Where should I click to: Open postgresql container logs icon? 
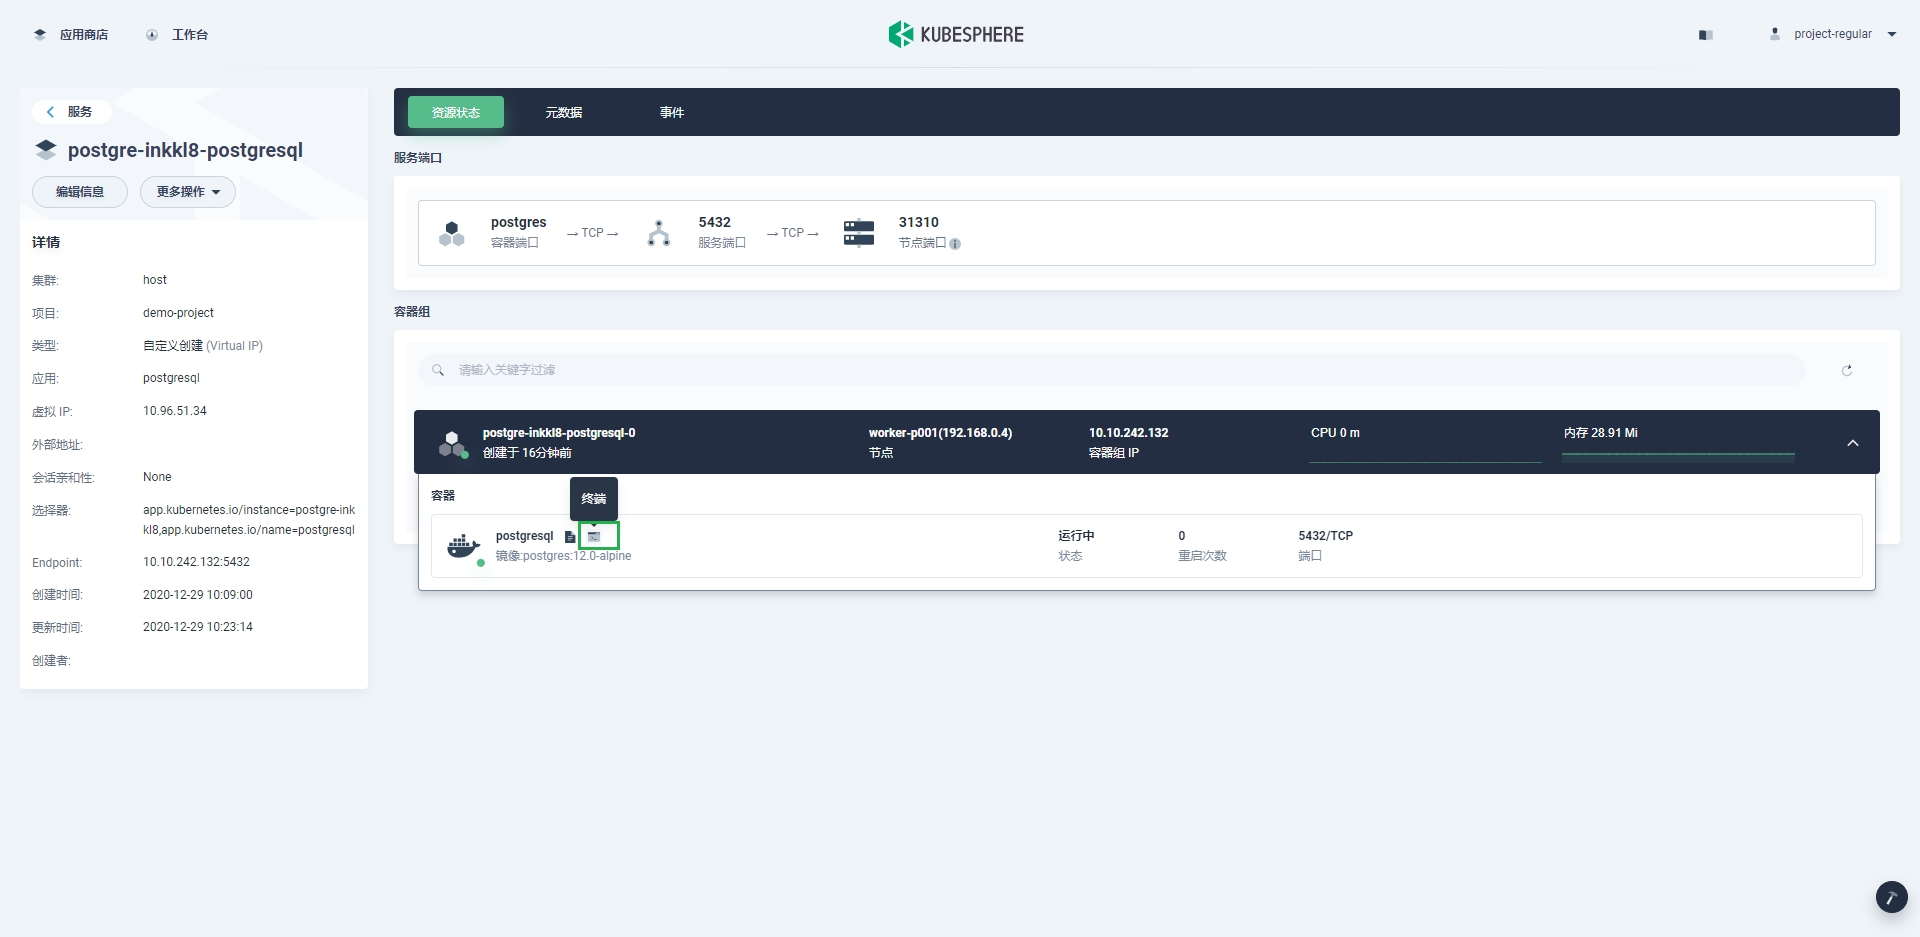point(570,537)
